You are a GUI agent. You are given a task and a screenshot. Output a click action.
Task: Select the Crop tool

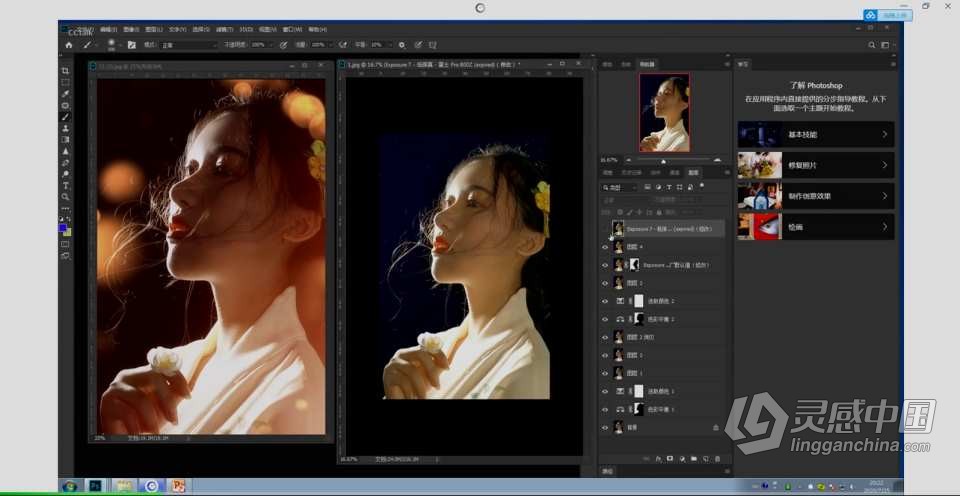coord(65,71)
